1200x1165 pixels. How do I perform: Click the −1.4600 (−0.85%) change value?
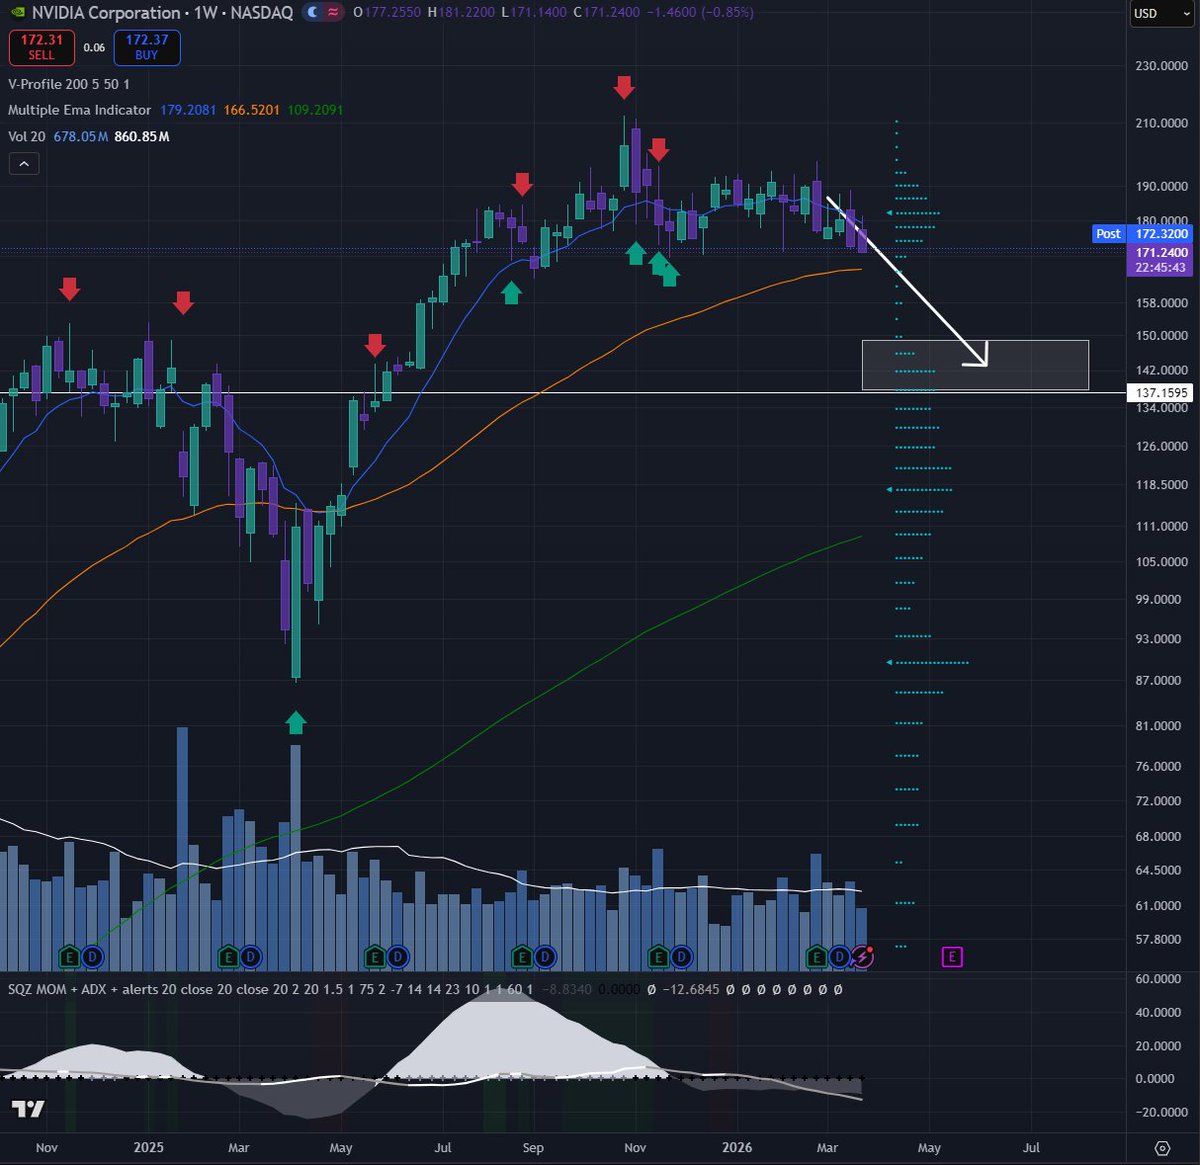pos(700,13)
